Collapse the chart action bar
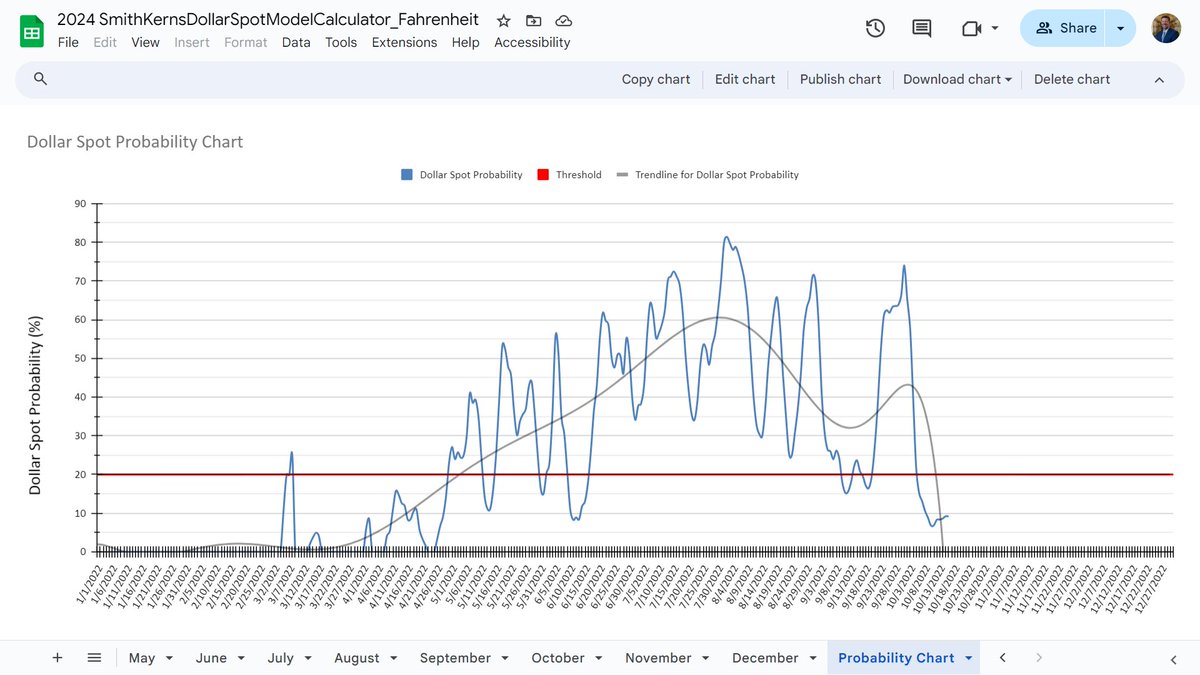Image resolution: width=1200 pixels, height=675 pixels. [x=1159, y=79]
